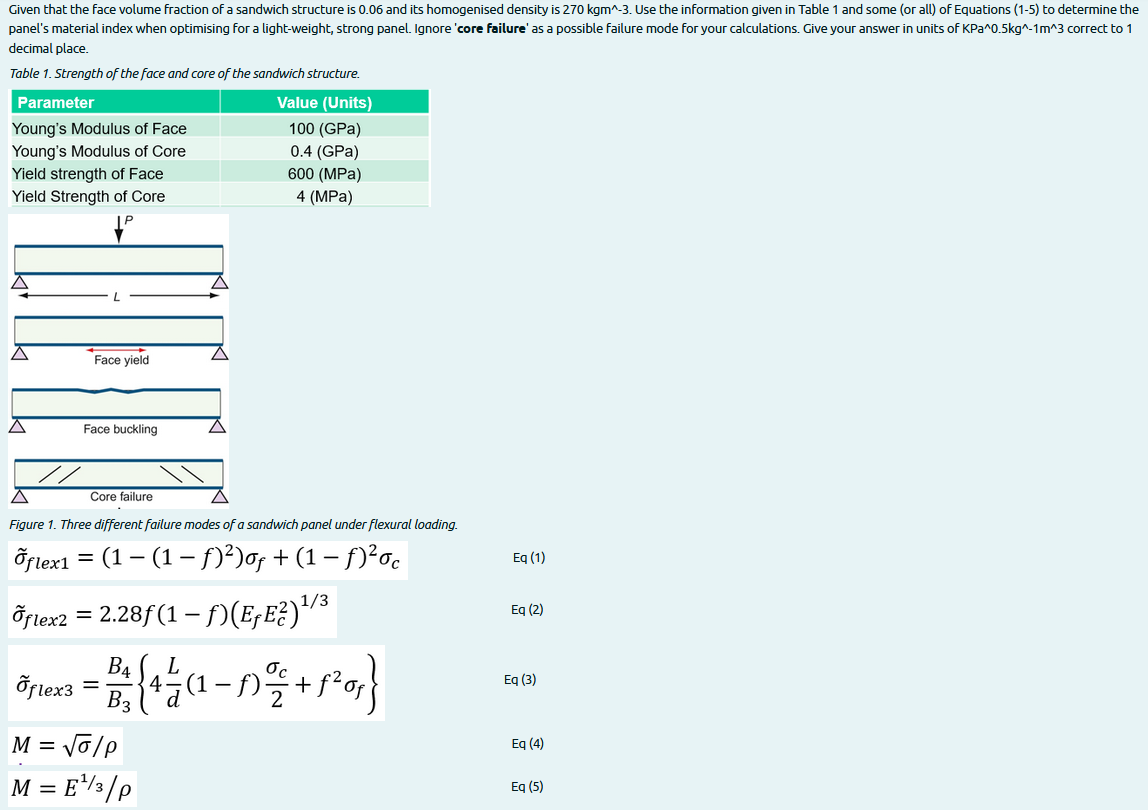Select the 'Yield strength of Face' cell
Screen dimensions: 1148x810
click(x=116, y=174)
